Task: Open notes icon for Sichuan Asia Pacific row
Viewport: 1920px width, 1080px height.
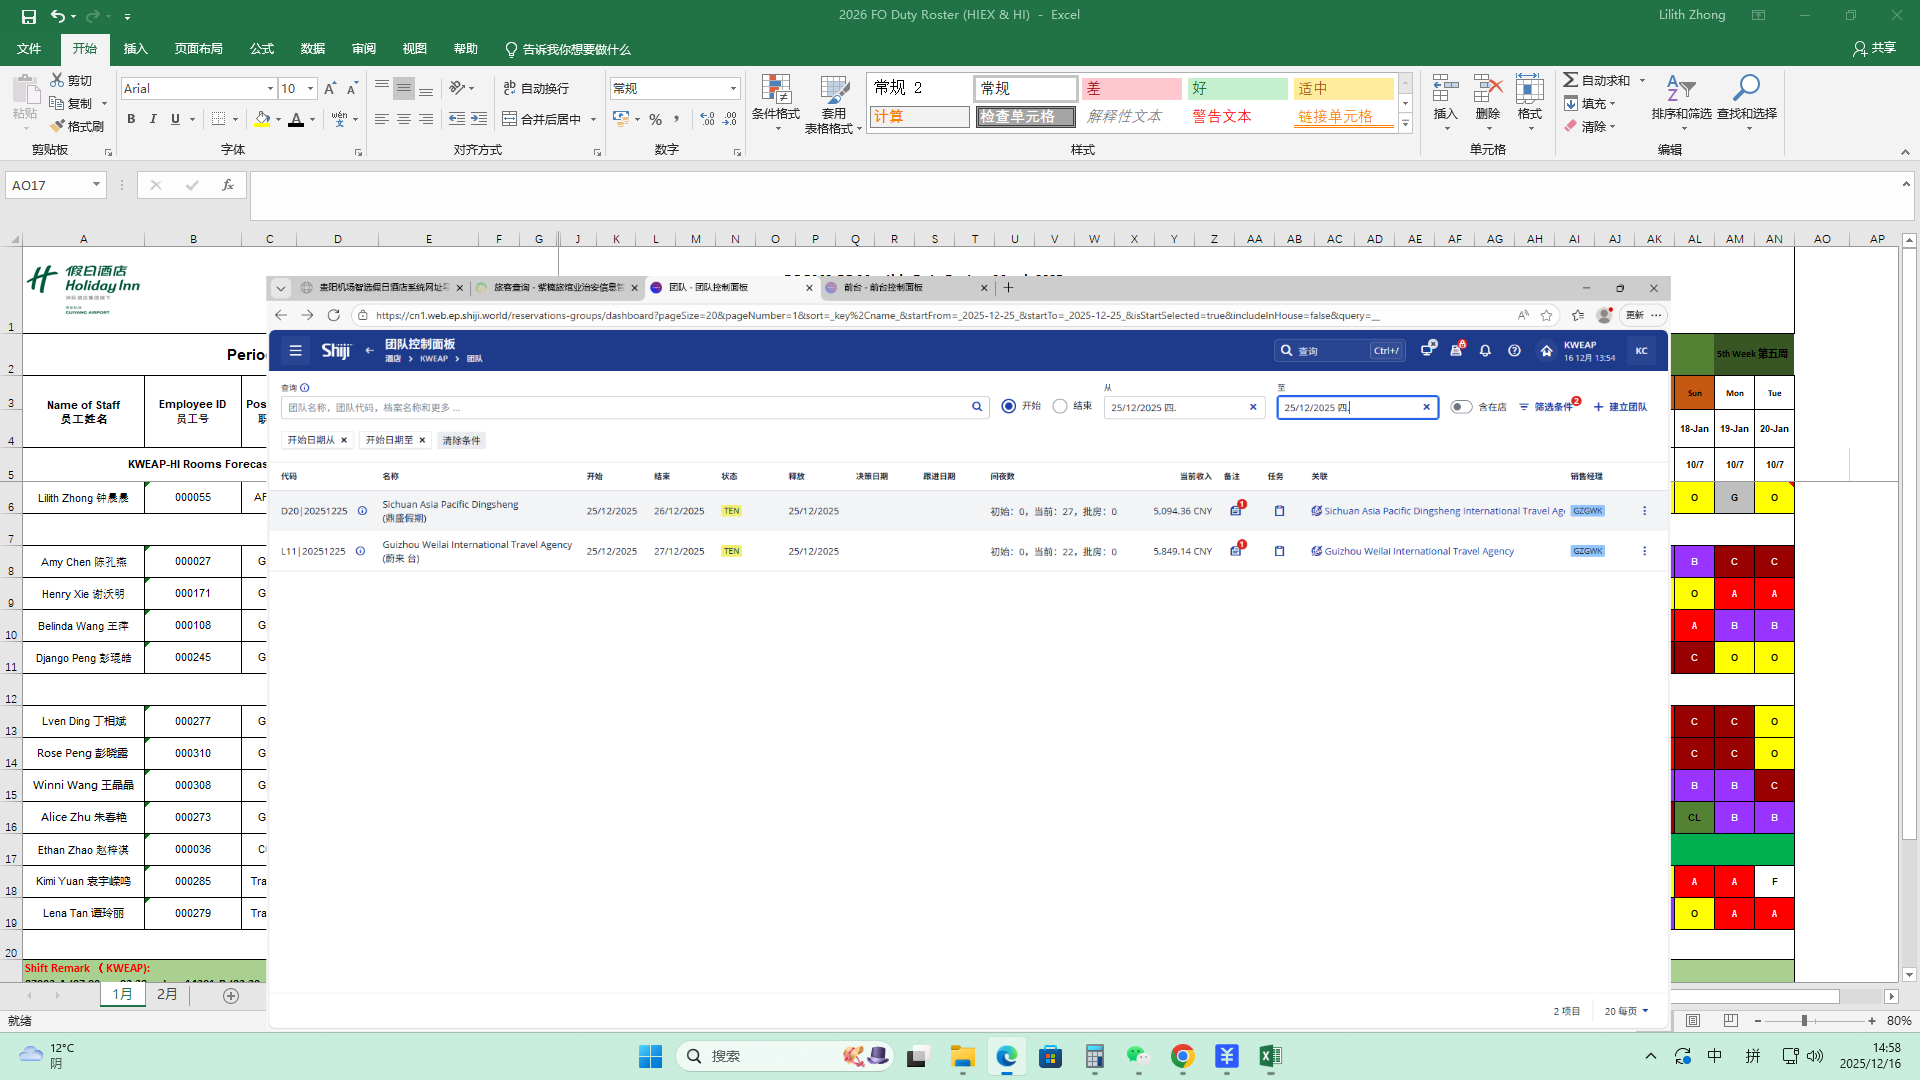Action: (1236, 511)
